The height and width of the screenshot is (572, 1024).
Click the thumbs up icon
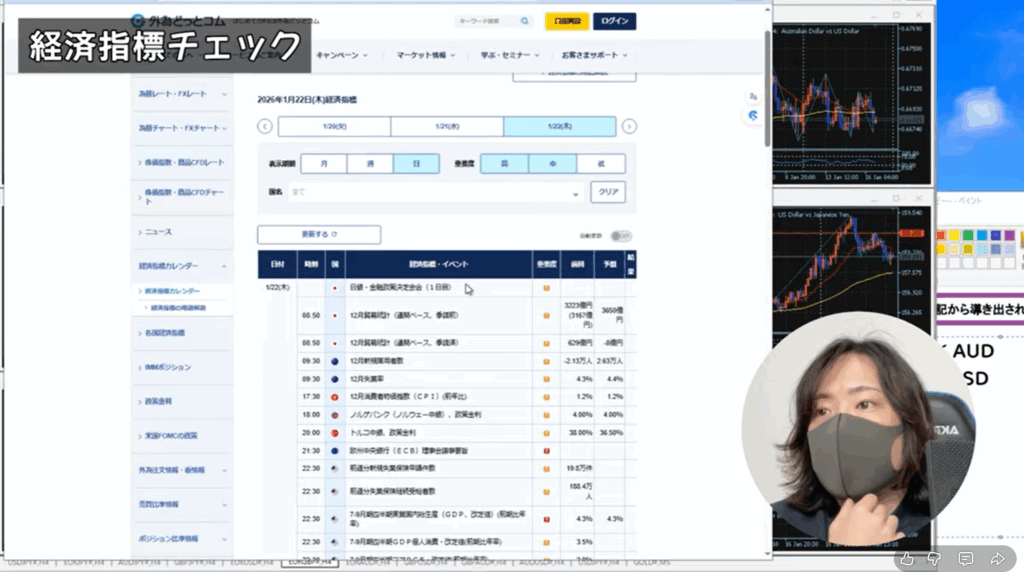point(907,558)
